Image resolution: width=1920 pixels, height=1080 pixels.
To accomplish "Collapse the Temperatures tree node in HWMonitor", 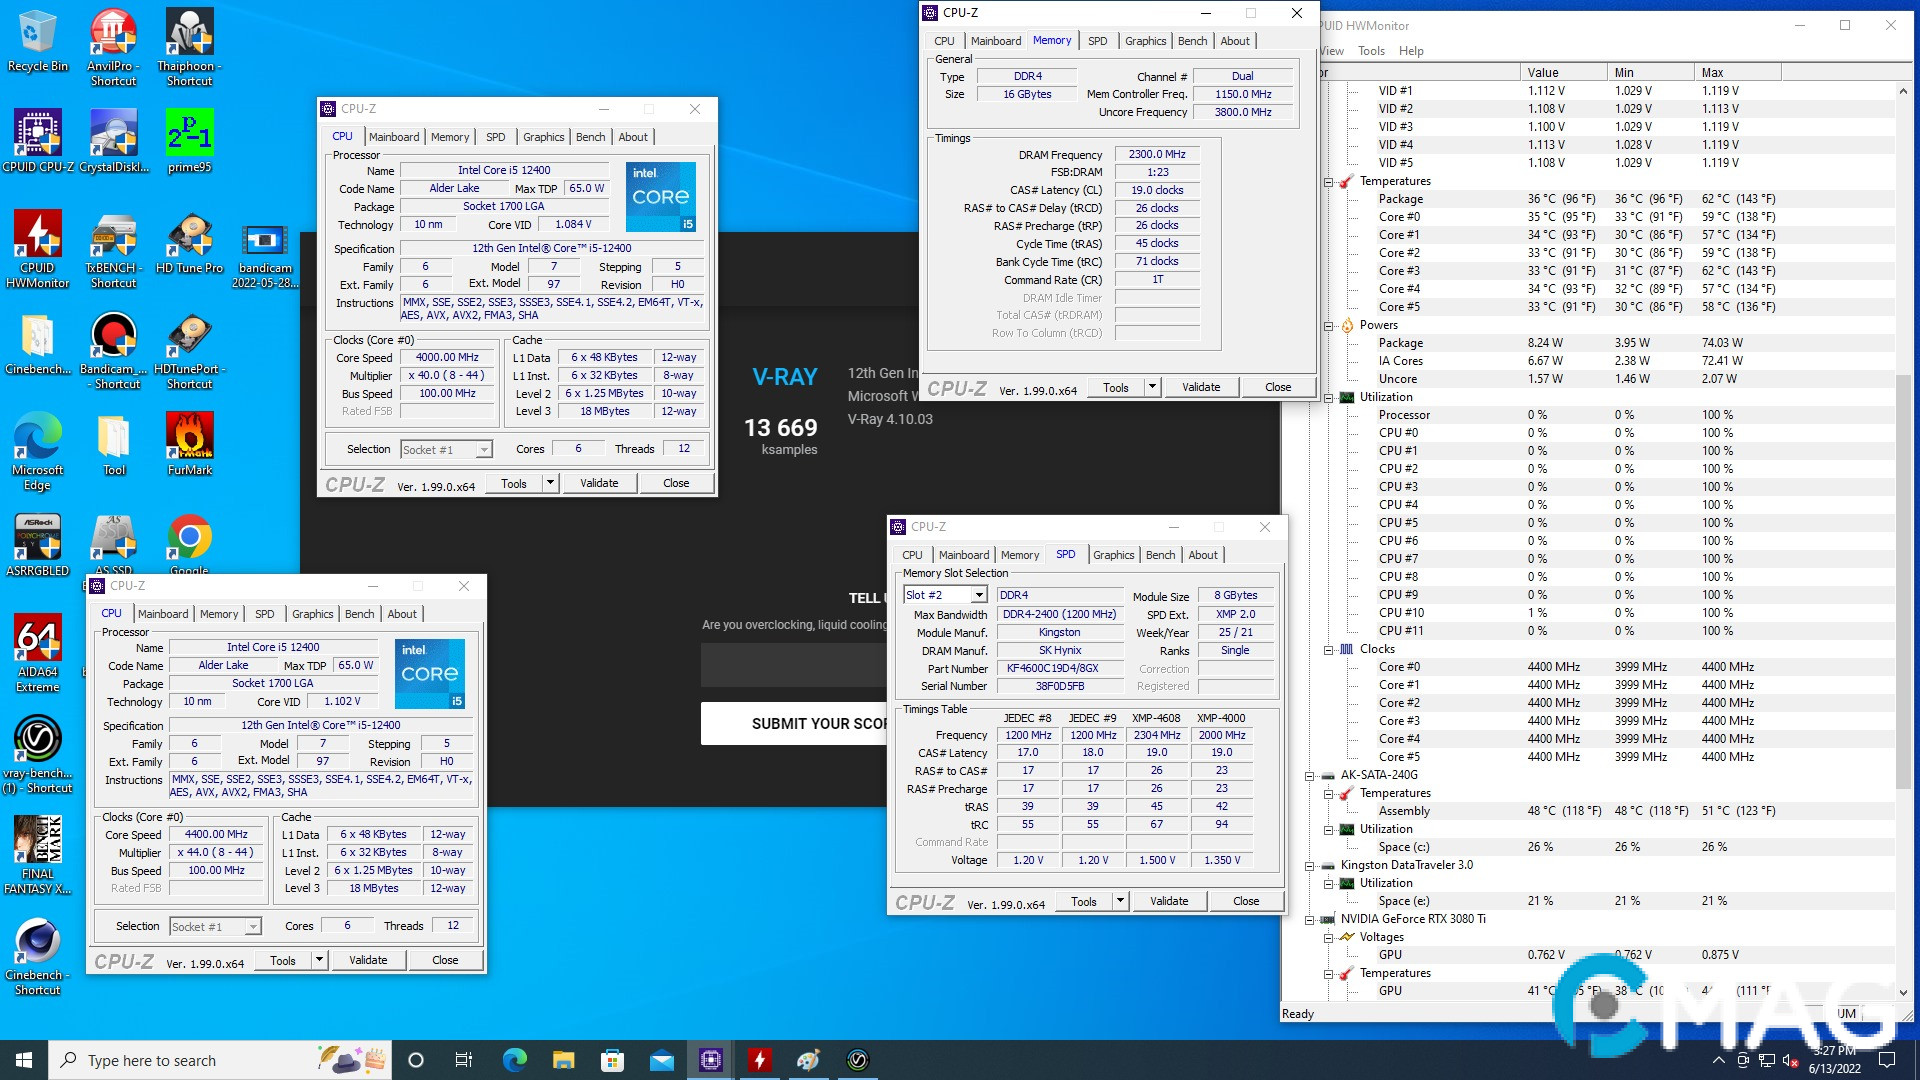I will click(x=1329, y=182).
